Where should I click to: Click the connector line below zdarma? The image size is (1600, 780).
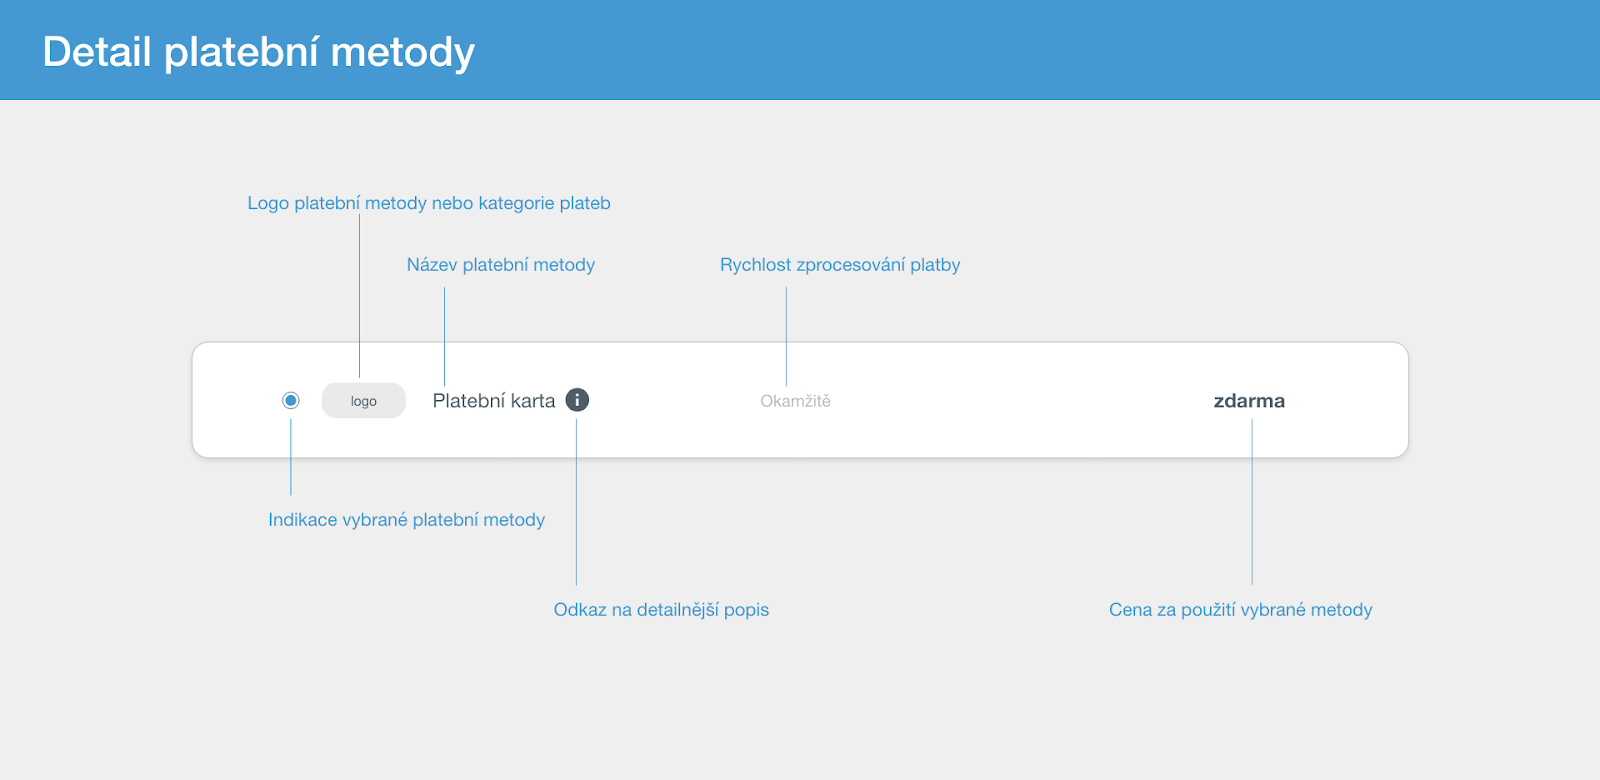coord(1252,502)
